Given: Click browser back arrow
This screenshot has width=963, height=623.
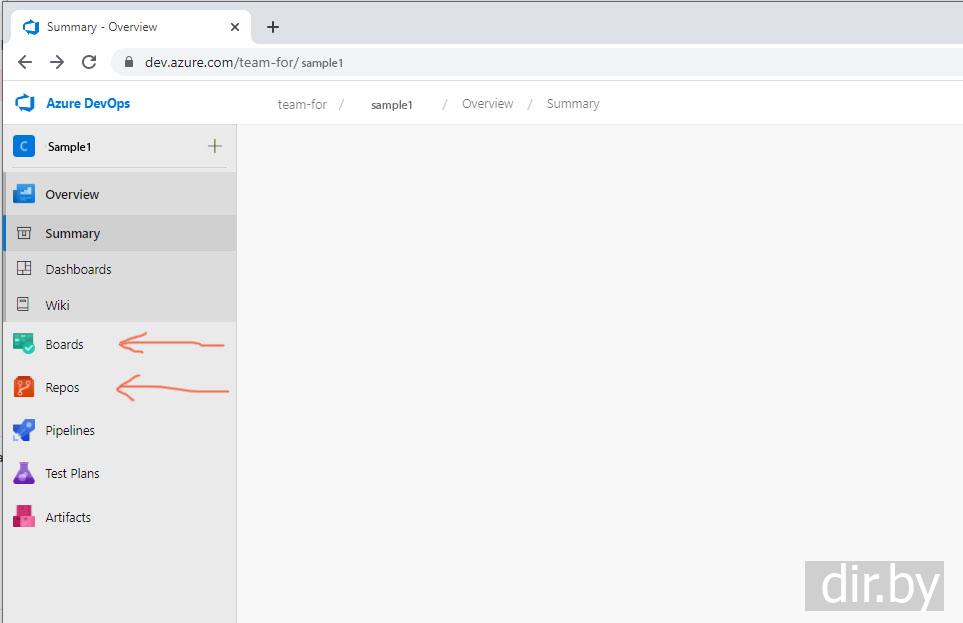Looking at the screenshot, I should (x=25, y=62).
